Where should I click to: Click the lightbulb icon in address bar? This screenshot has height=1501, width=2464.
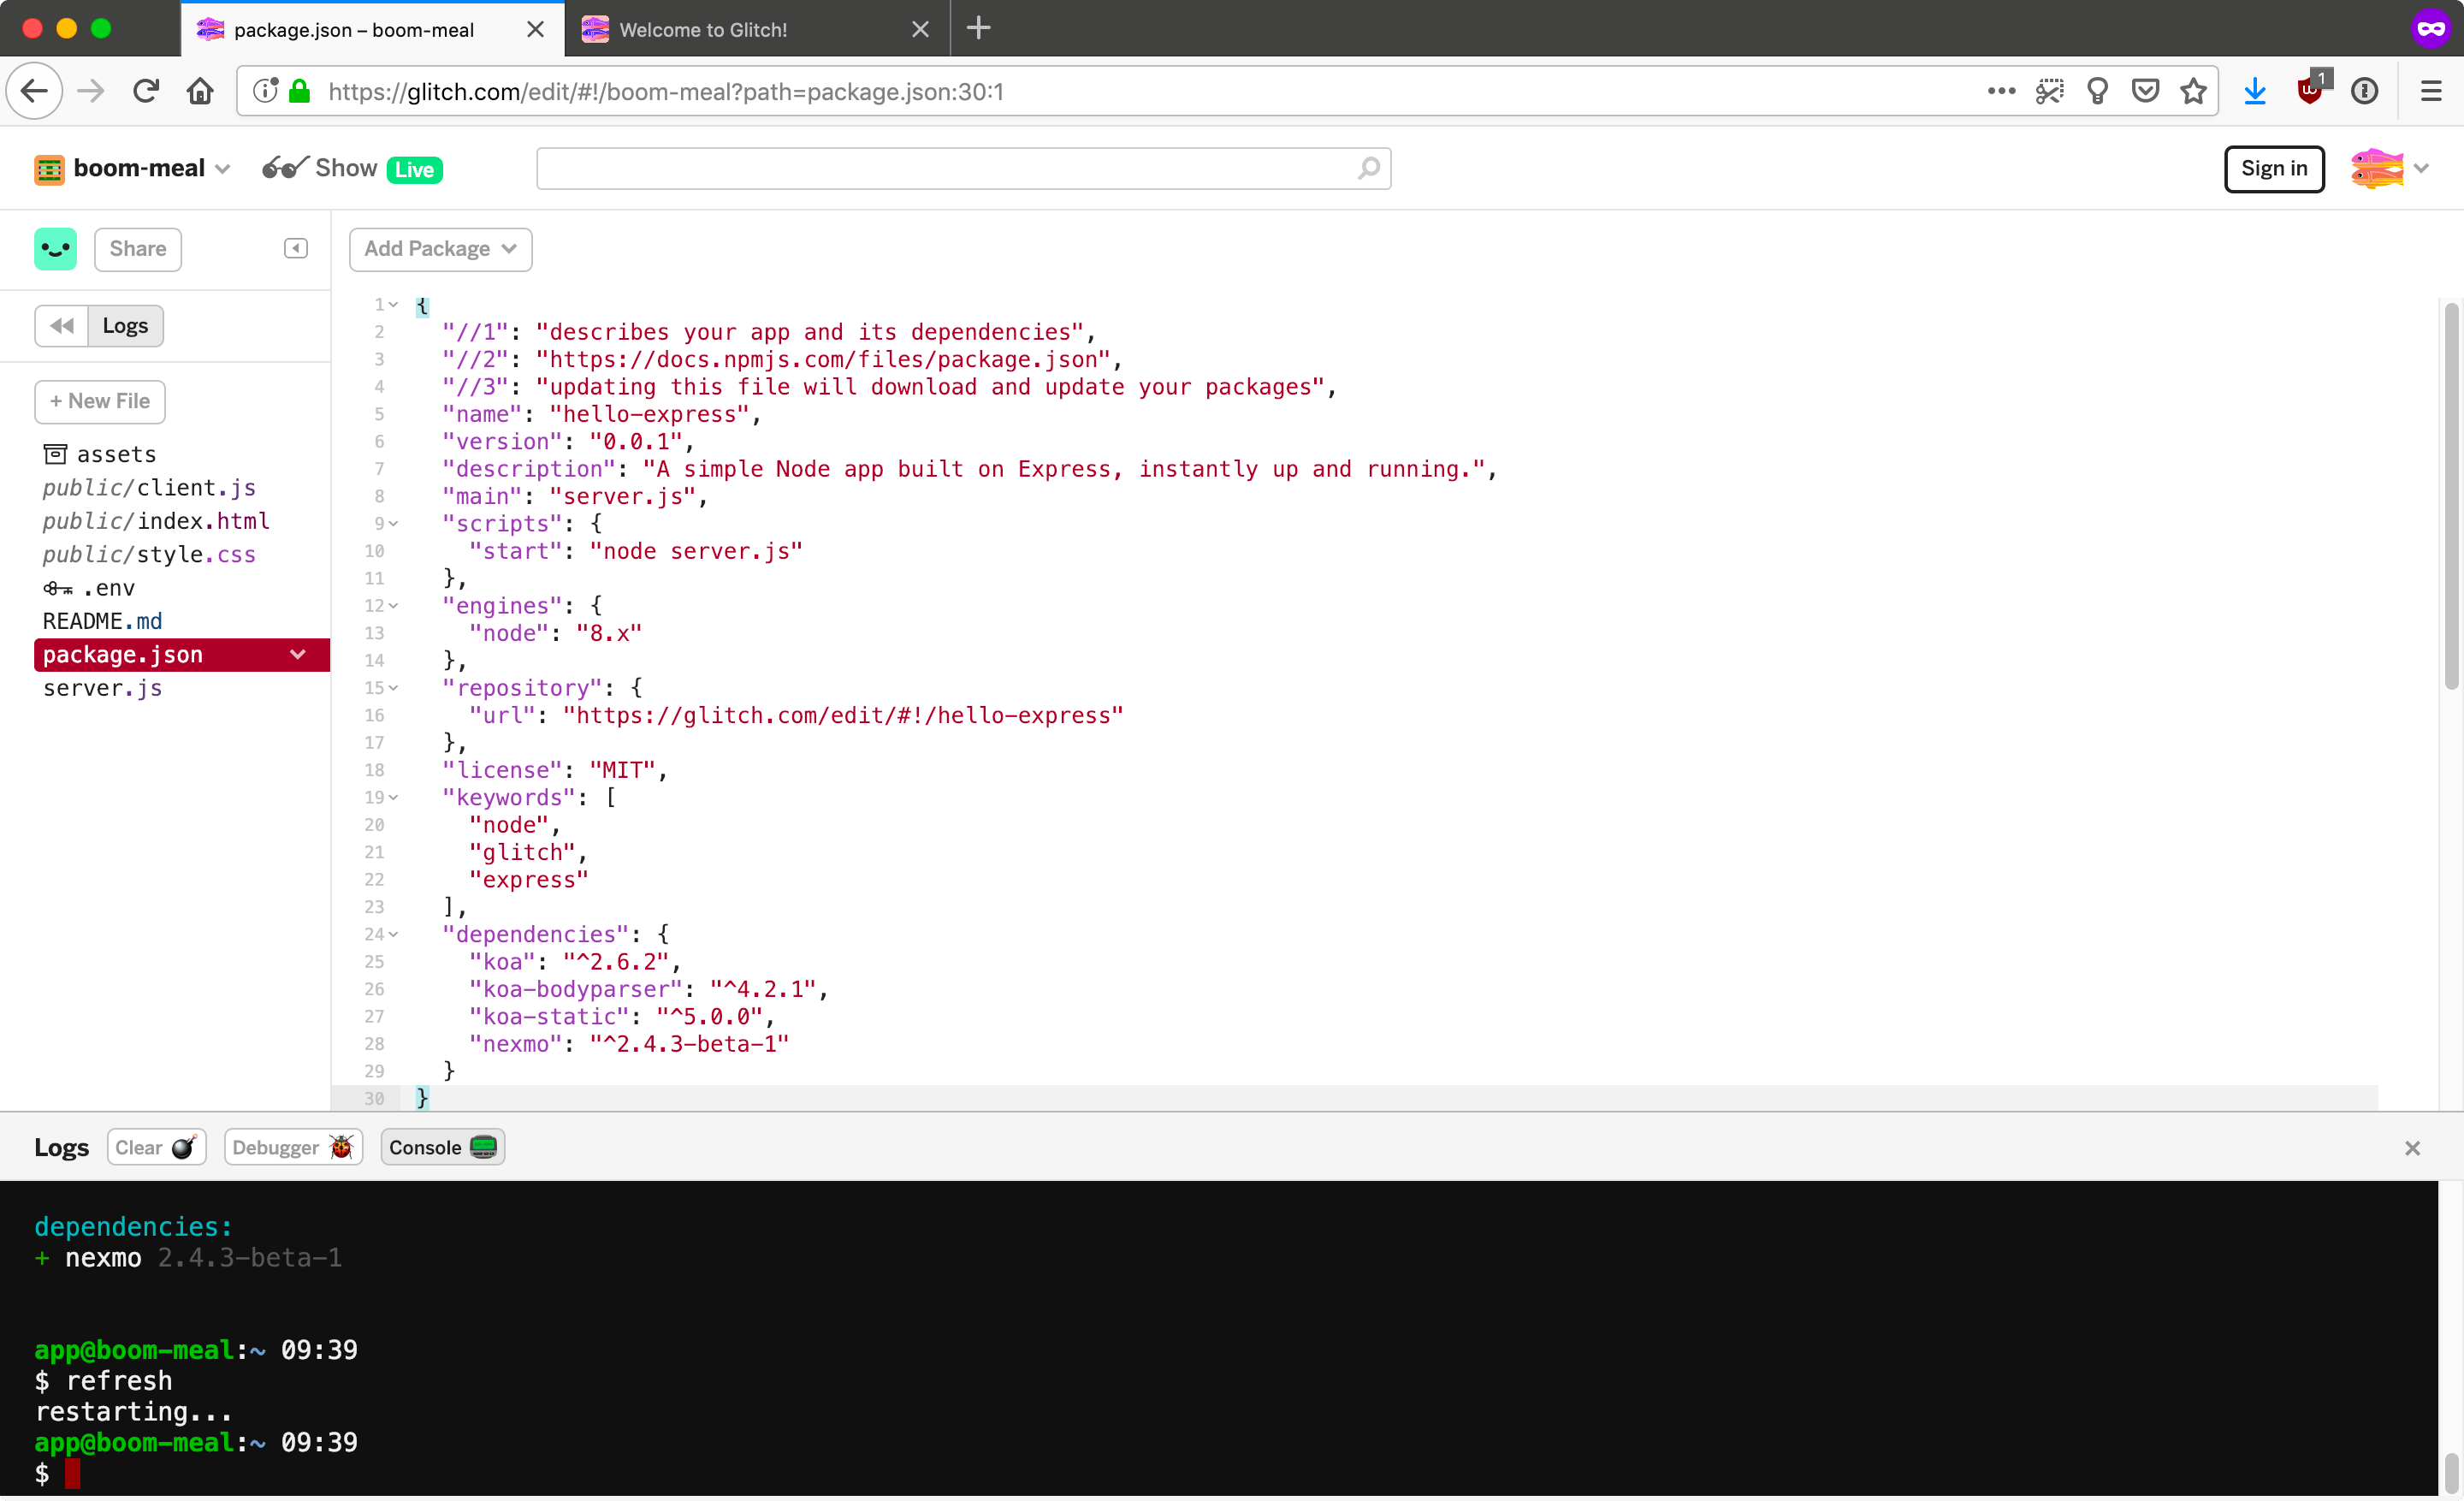point(2097,92)
